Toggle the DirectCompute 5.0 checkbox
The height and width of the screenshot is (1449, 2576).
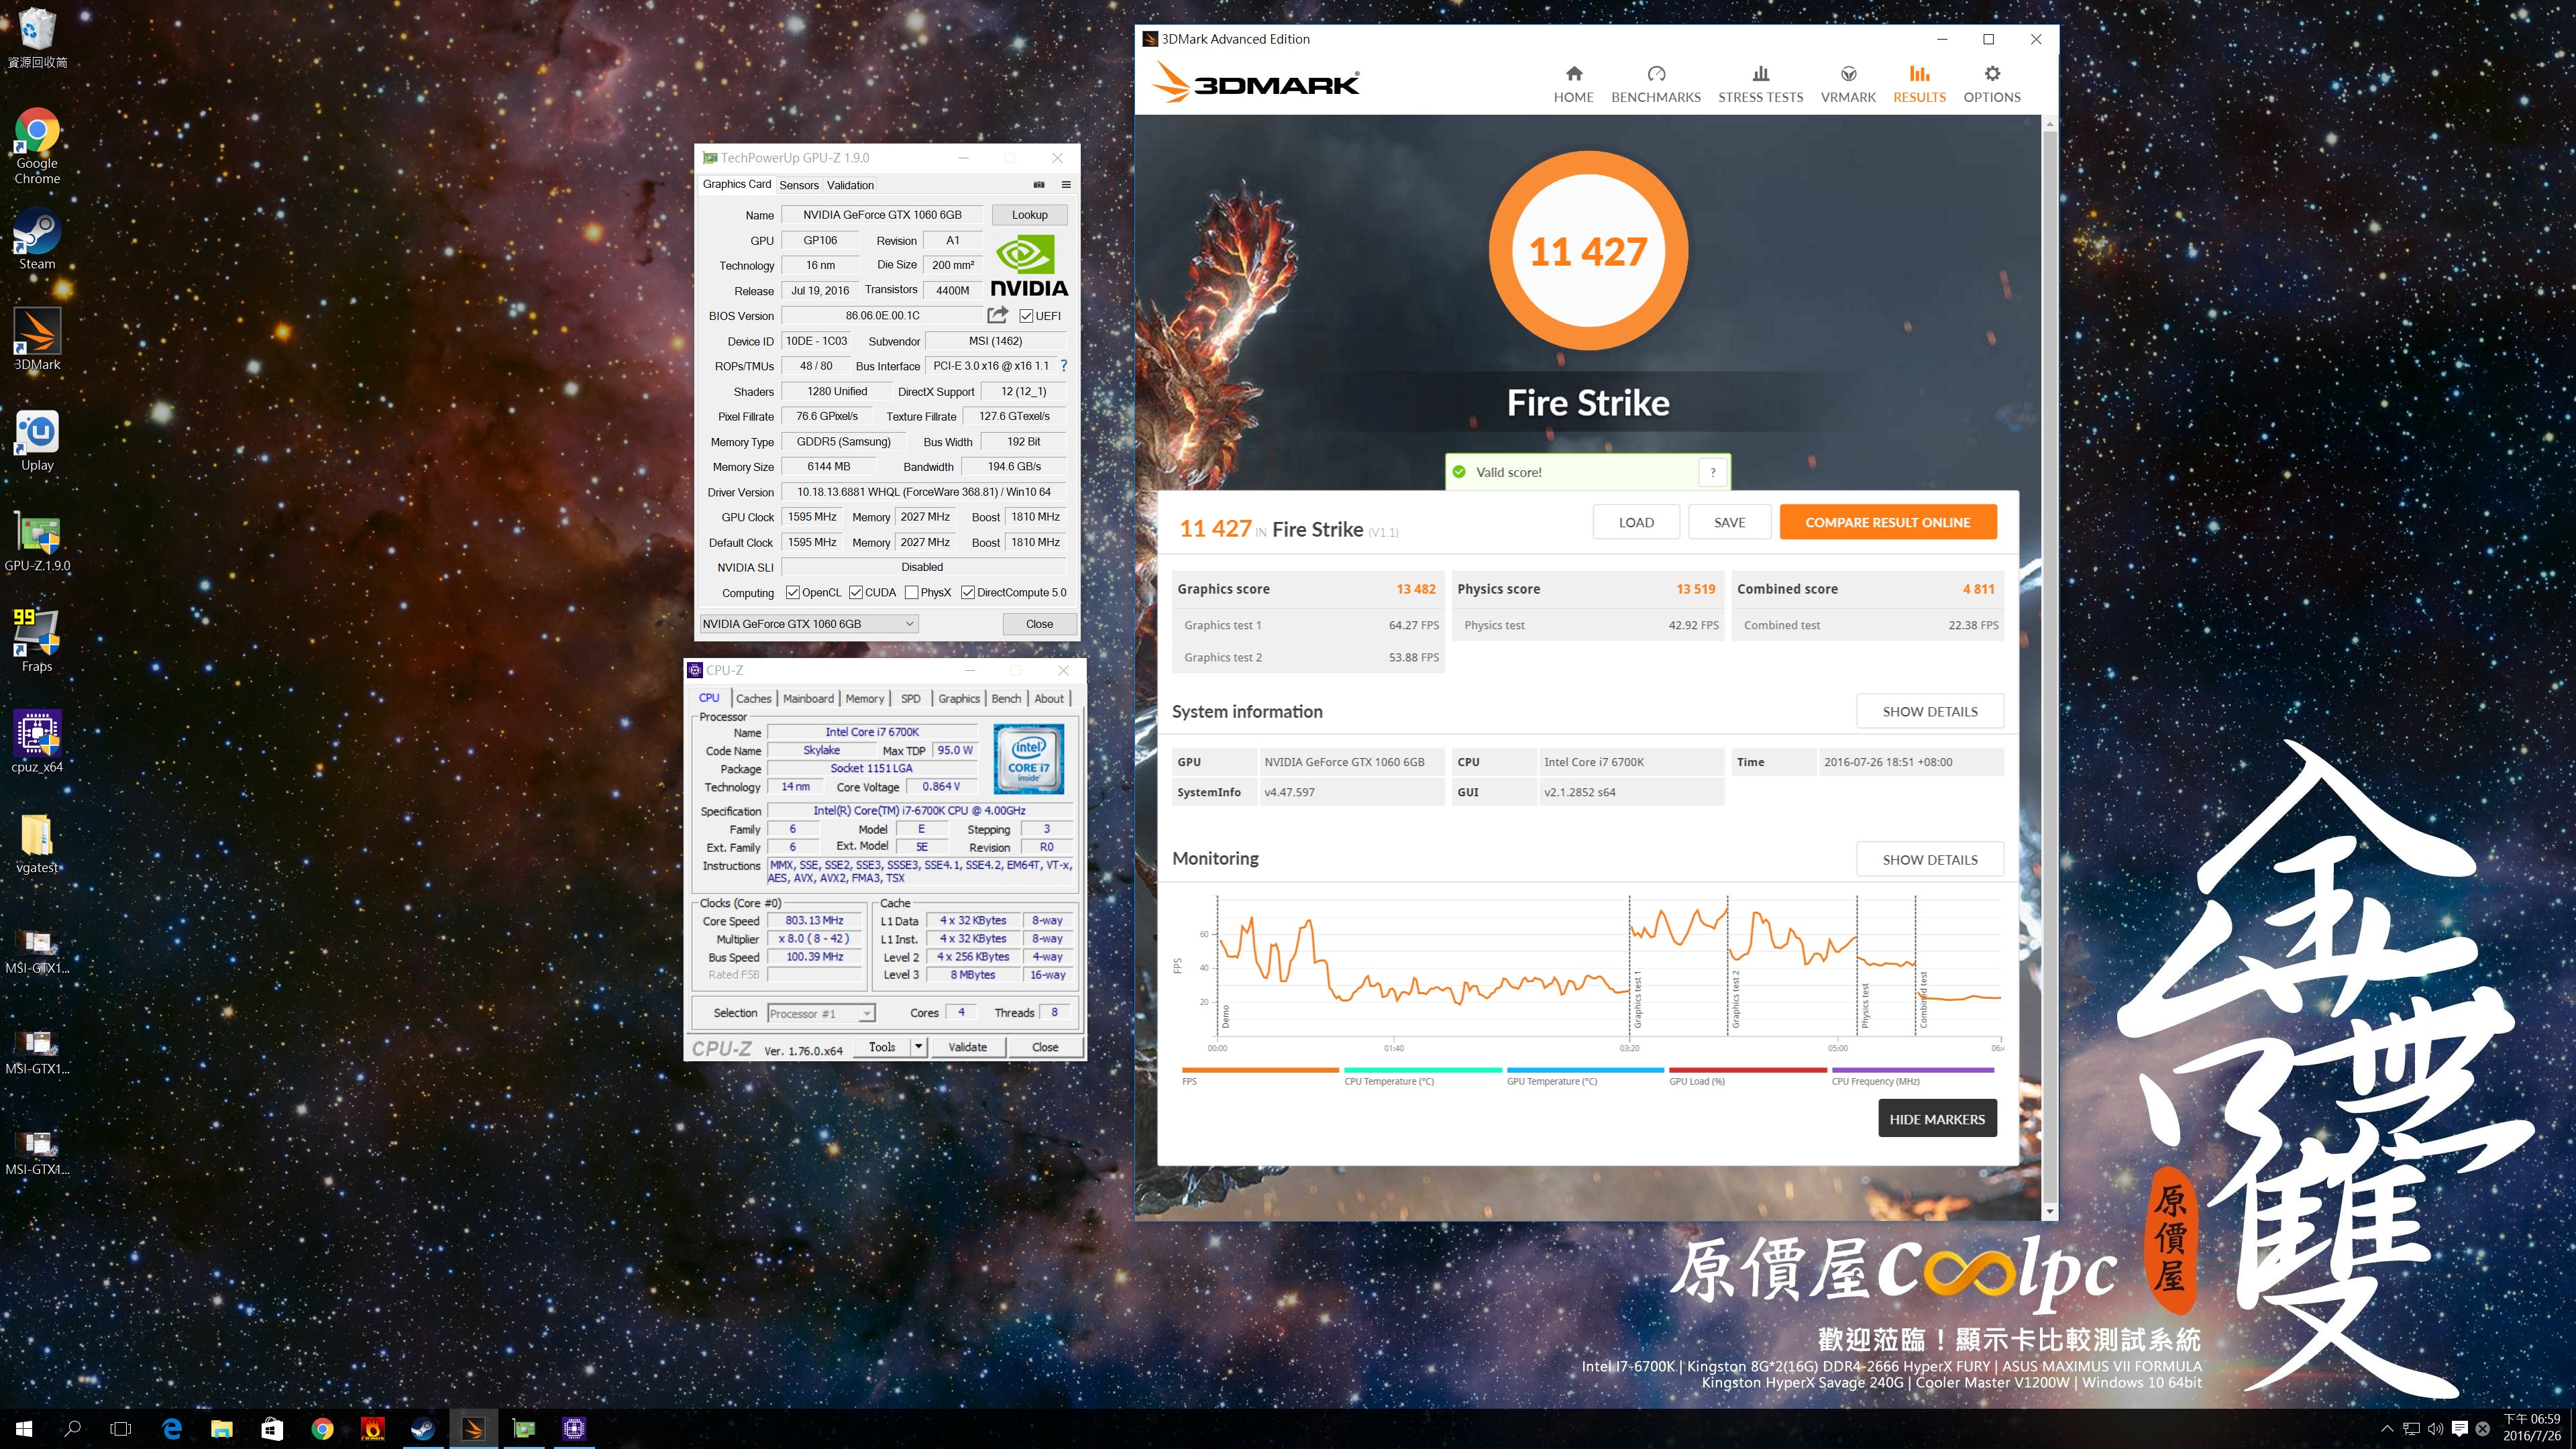968,593
